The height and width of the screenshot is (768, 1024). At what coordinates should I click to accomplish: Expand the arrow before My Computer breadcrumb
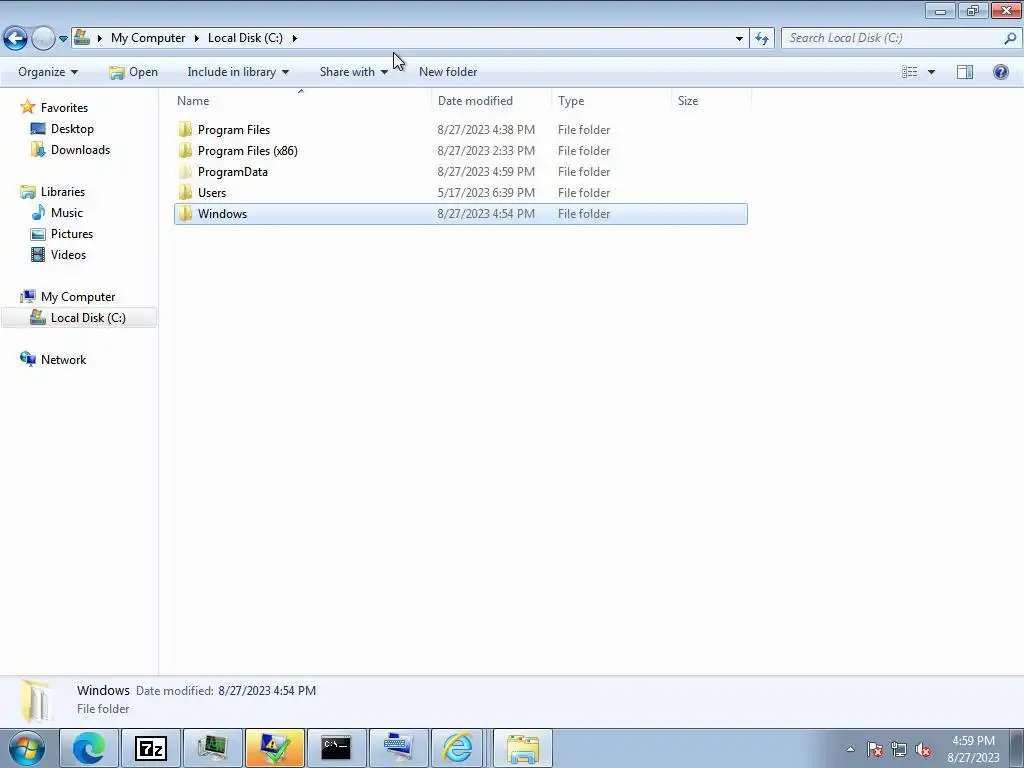[100, 38]
